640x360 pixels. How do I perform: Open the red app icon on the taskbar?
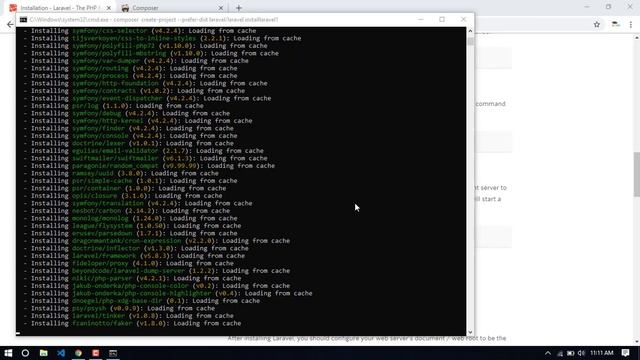pos(96,353)
